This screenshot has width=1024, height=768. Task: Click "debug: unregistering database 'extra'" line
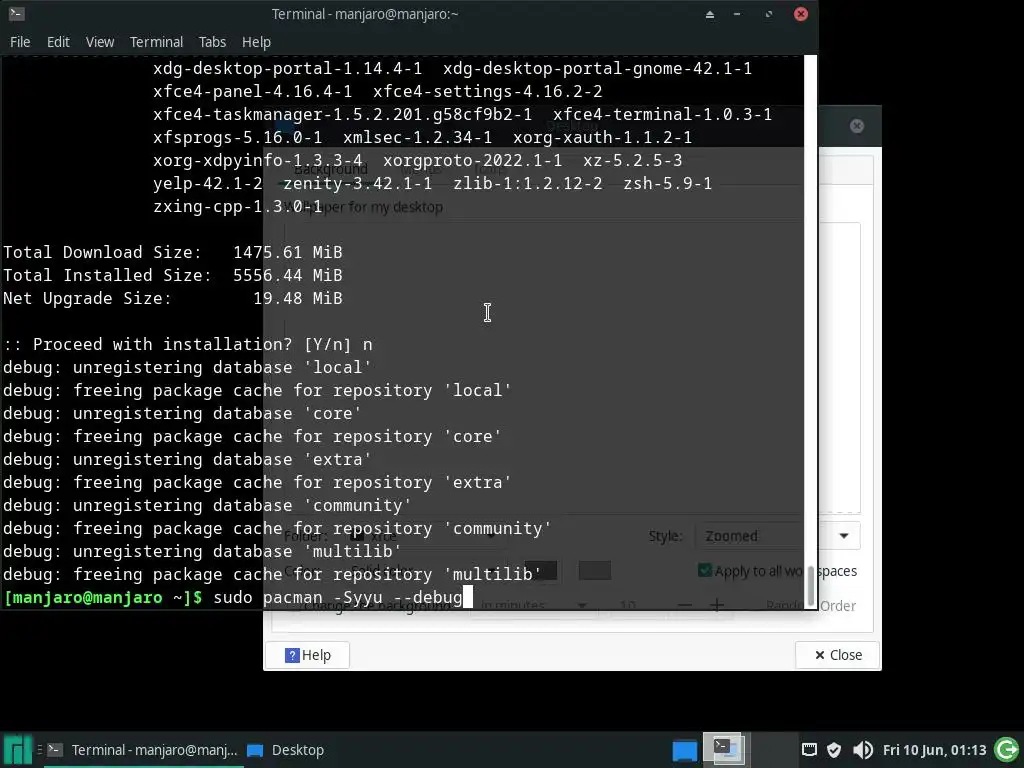(x=187, y=459)
